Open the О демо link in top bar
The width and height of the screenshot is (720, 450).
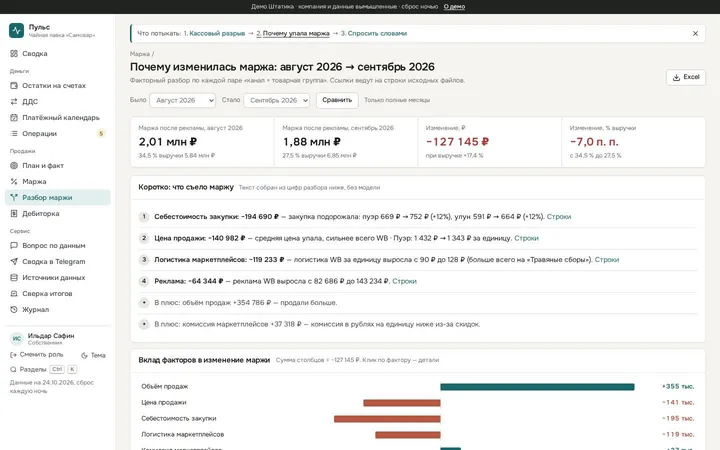tap(454, 6)
